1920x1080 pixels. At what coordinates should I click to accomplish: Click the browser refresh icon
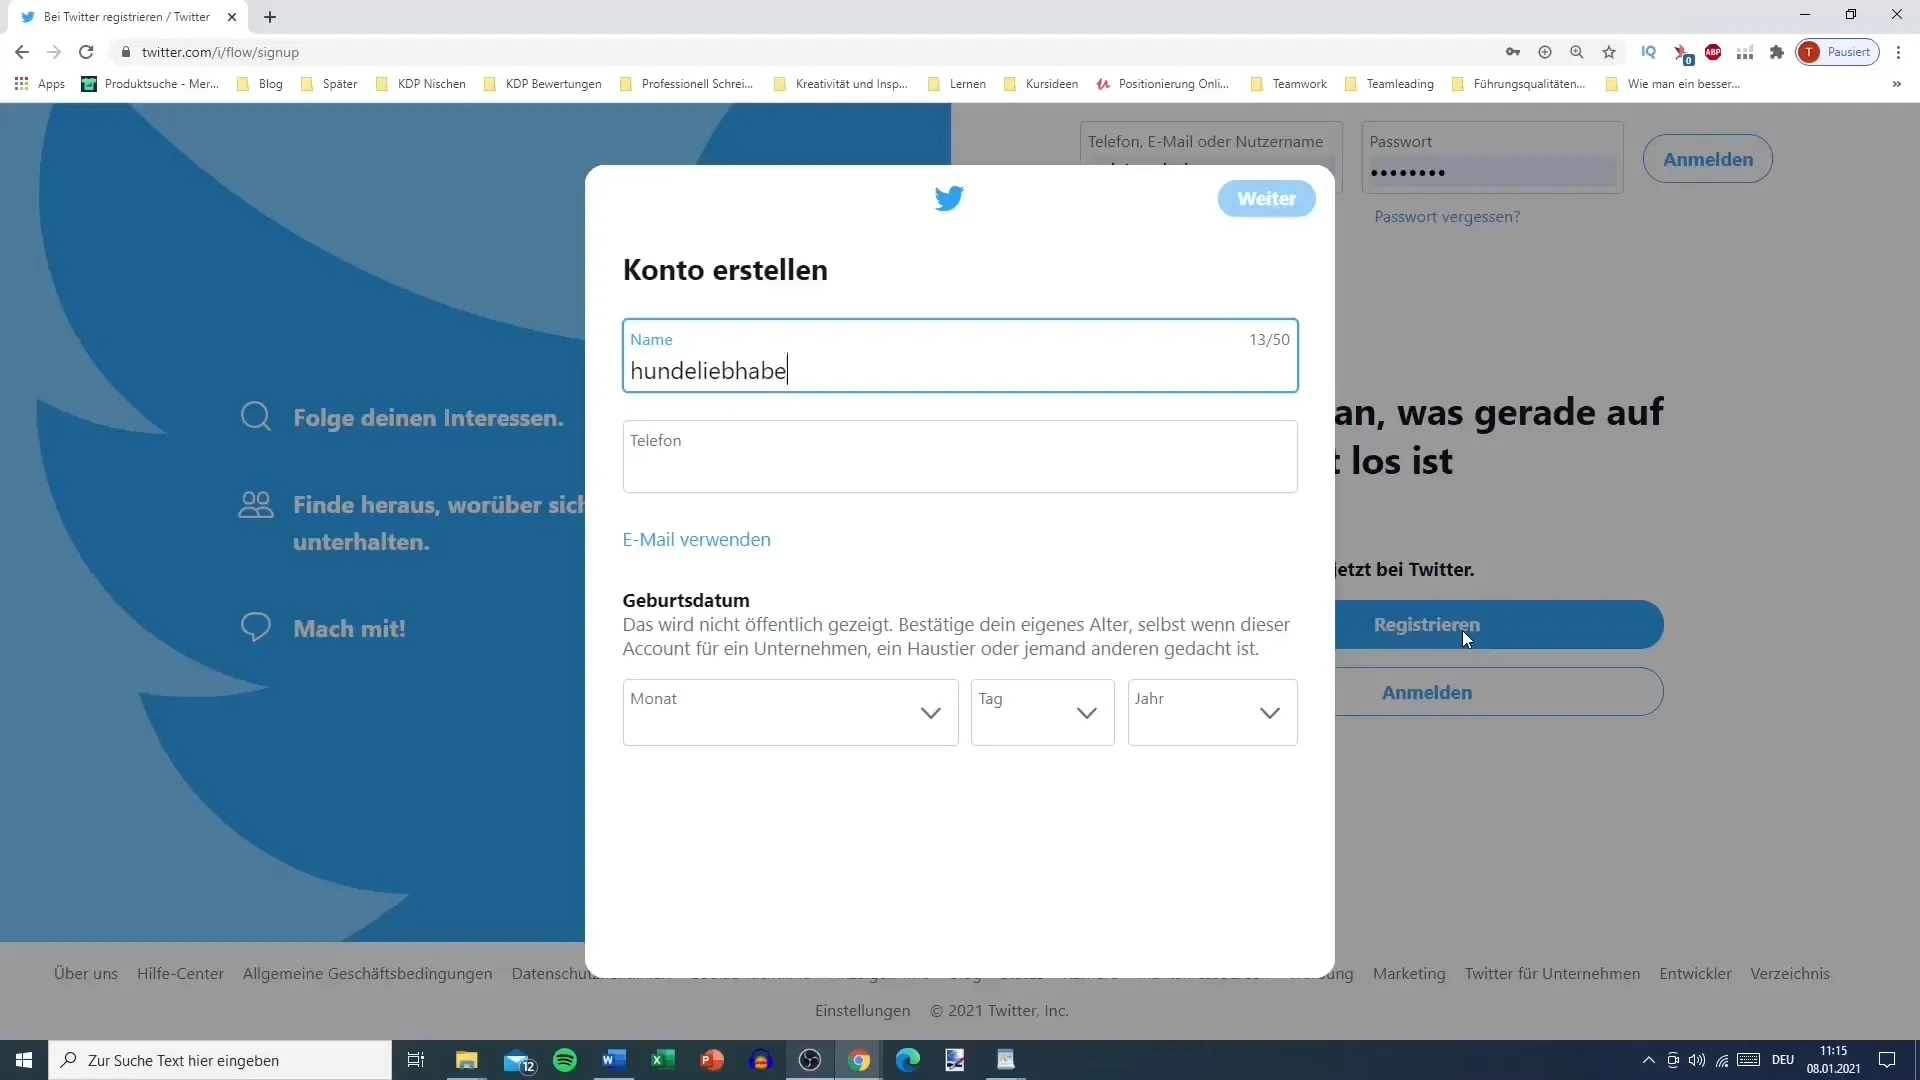click(x=86, y=53)
